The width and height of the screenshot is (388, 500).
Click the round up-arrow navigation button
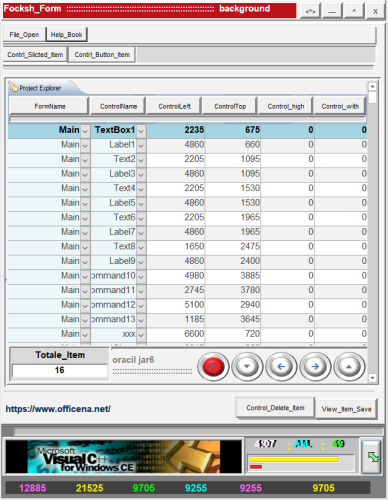[x=349, y=367]
